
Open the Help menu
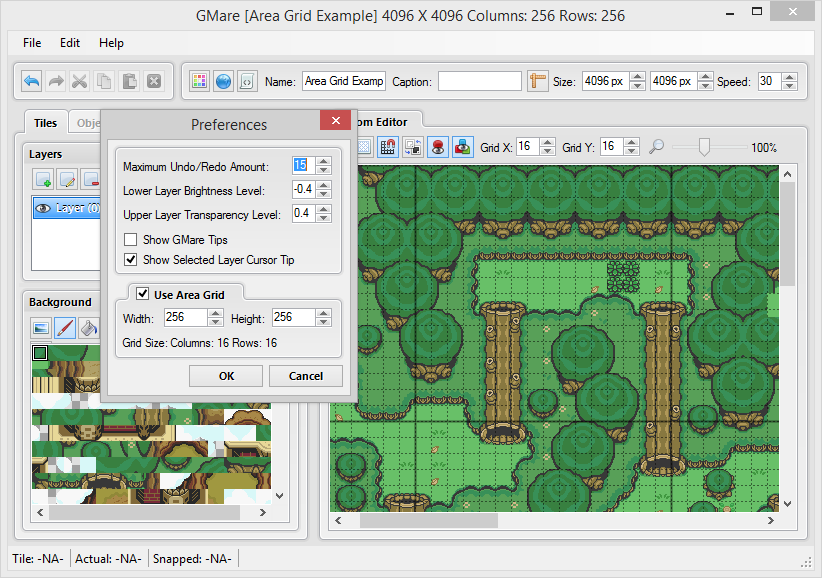coord(111,43)
